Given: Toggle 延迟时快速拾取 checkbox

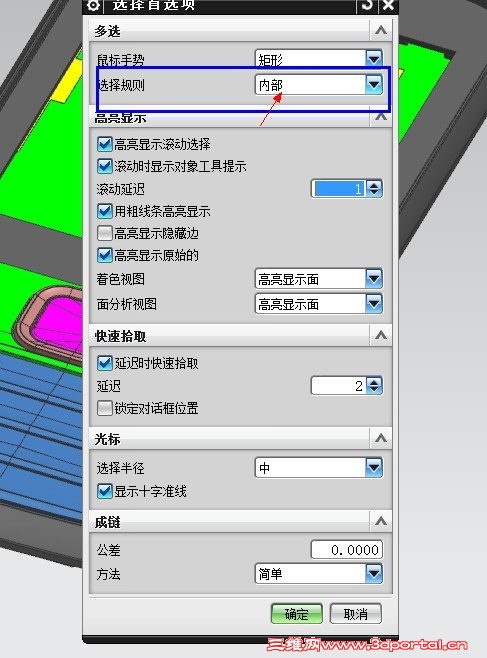Looking at the screenshot, I should point(104,363).
